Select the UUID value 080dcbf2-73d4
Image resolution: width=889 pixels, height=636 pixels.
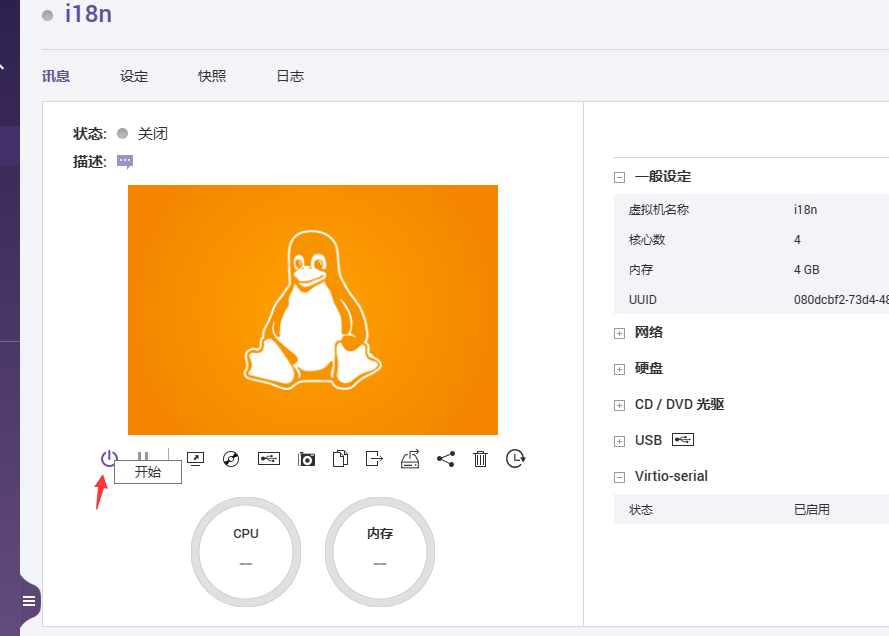tap(841, 300)
